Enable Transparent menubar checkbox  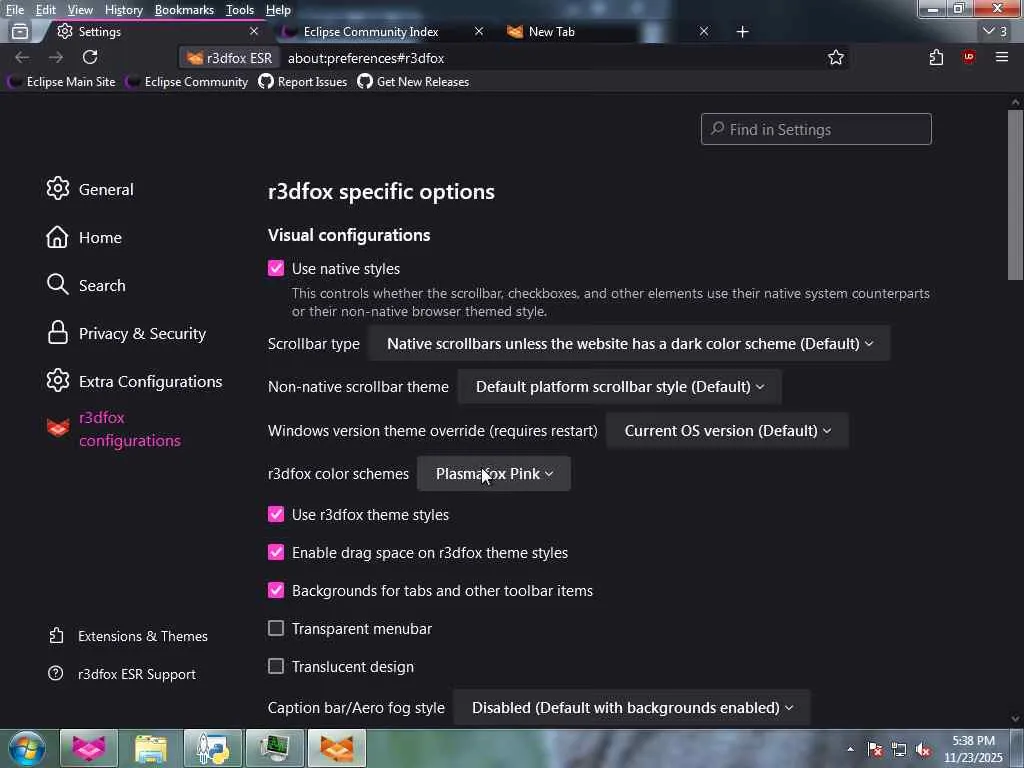tap(276, 628)
